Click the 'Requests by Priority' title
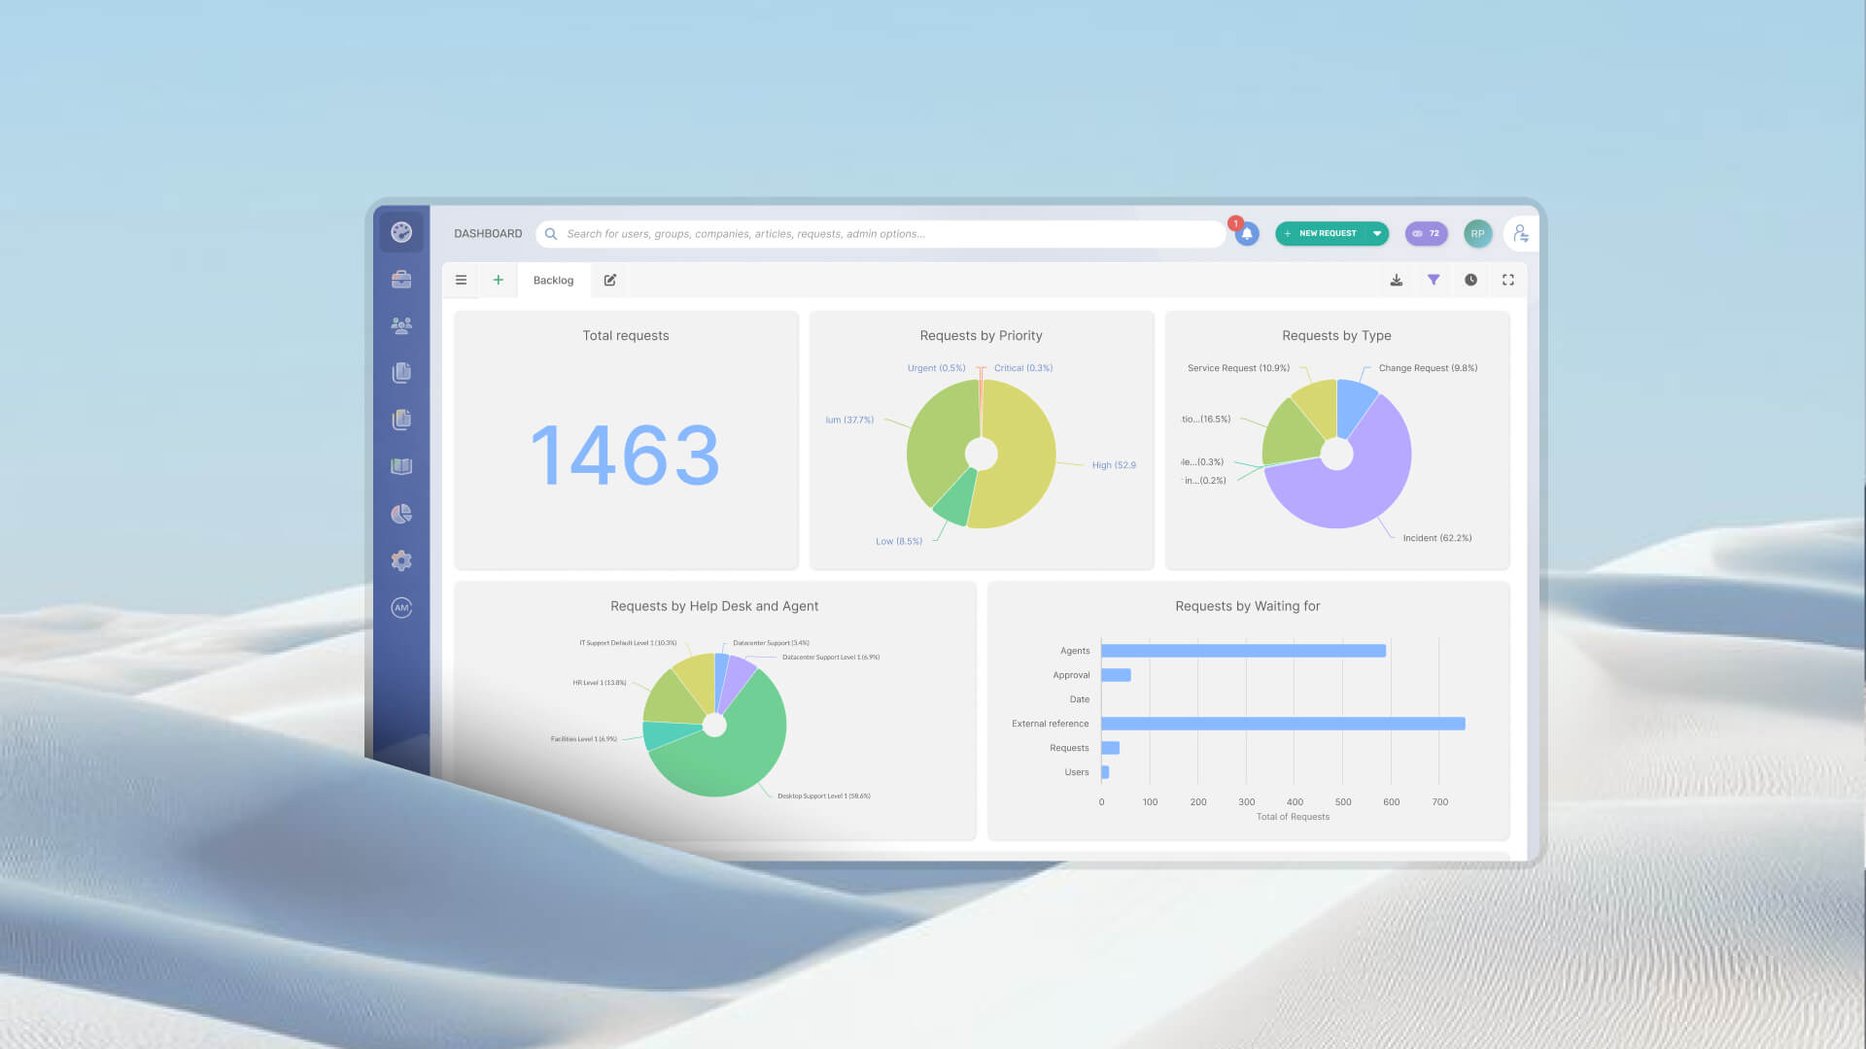Viewport: 1866px width, 1049px height. point(981,336)
